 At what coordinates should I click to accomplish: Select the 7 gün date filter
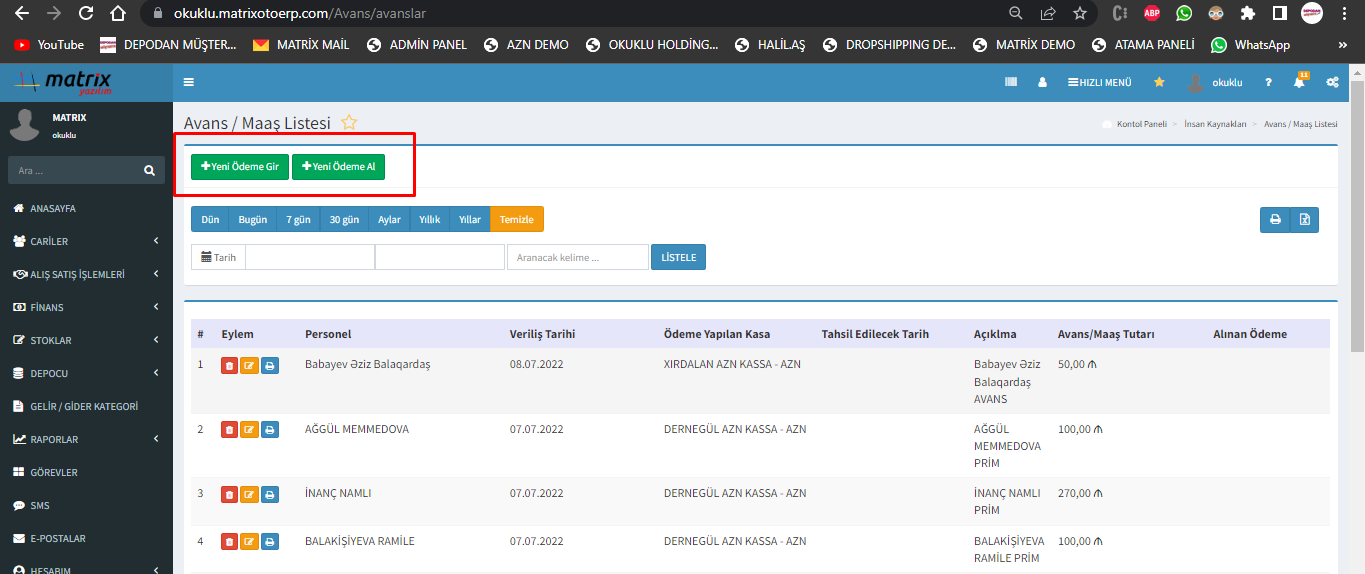[x=298, y=220]
